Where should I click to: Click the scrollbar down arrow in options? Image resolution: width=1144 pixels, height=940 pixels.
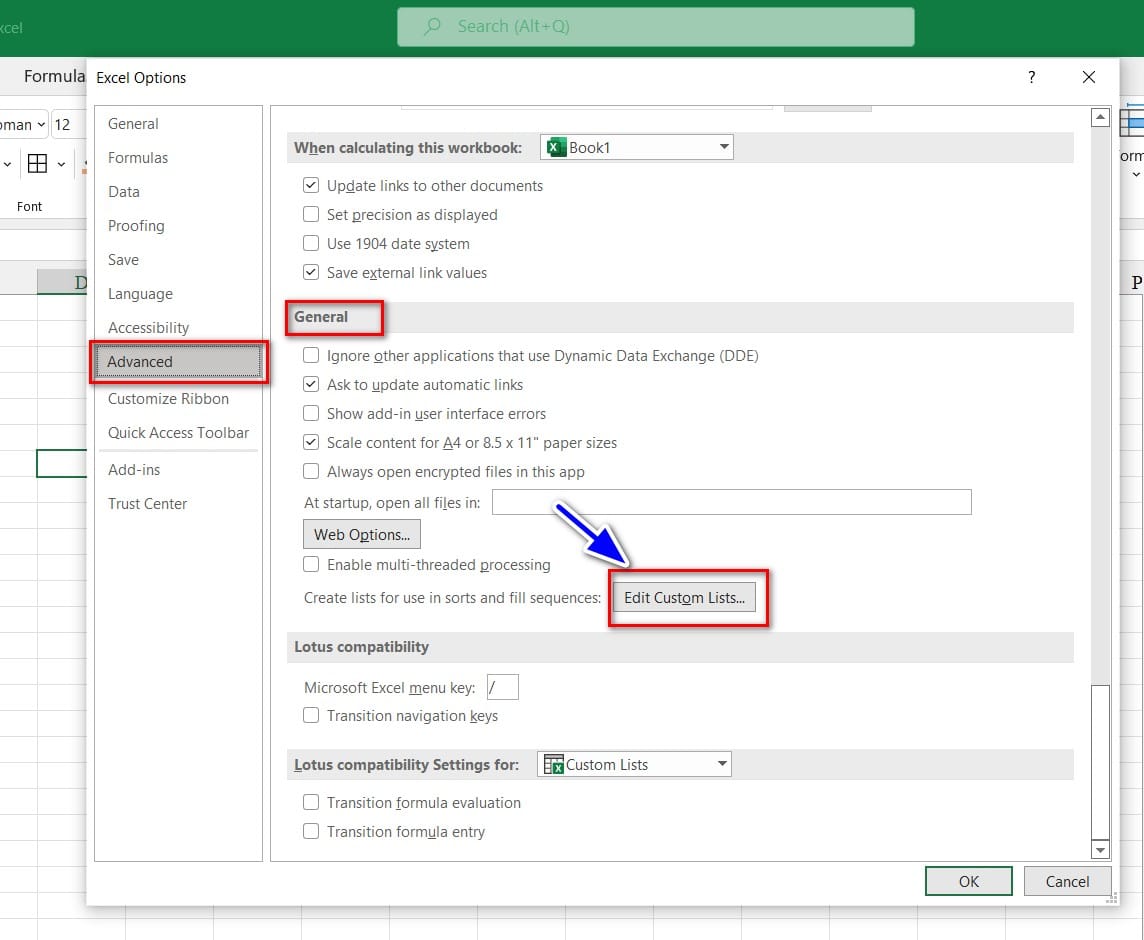[x=1100, y=849]
